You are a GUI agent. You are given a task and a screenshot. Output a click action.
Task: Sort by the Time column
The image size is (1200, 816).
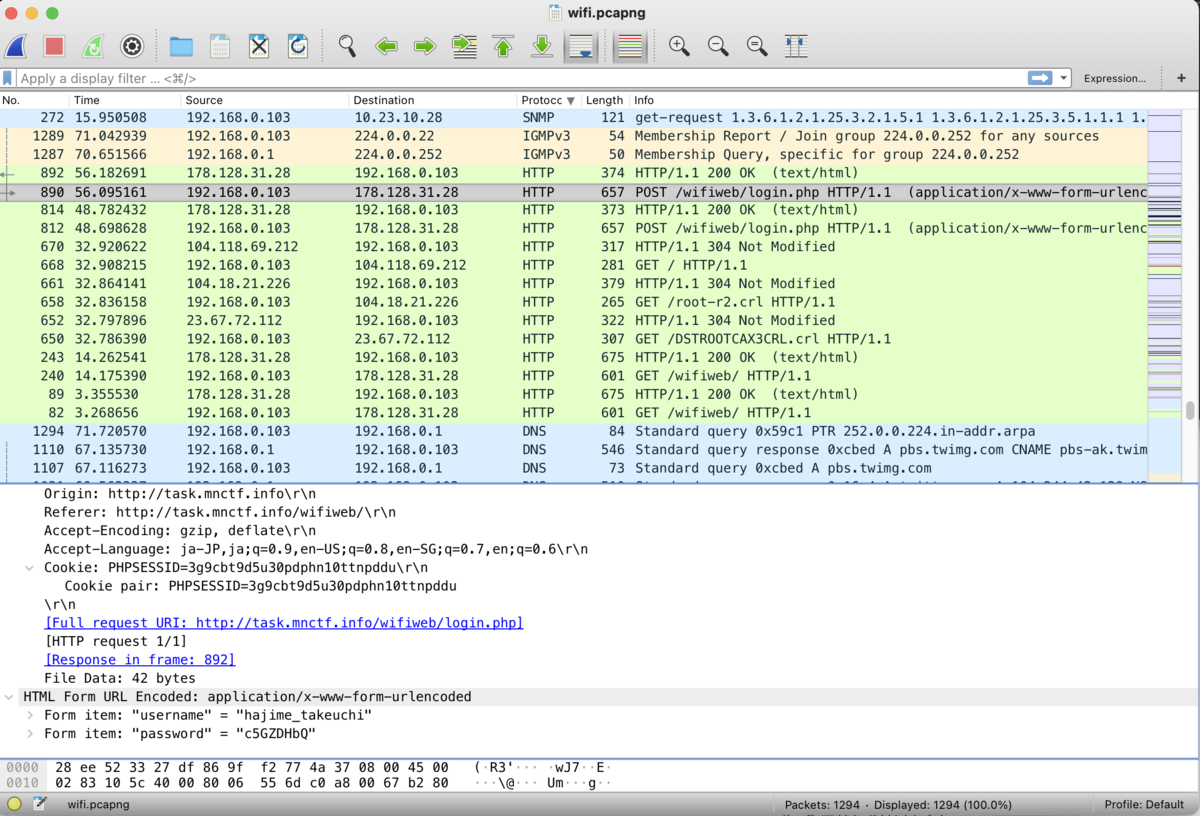(126, 100)
